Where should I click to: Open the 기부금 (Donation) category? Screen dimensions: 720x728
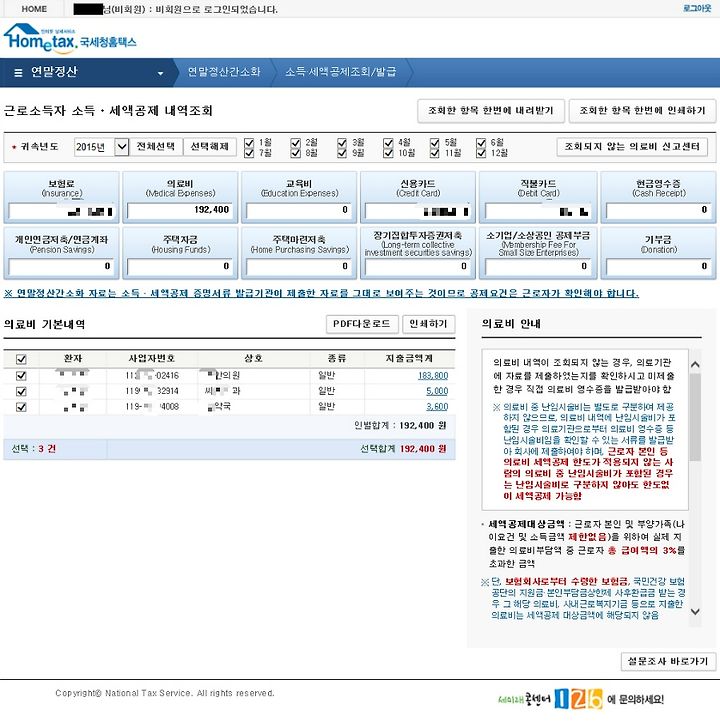tap(658, 253)
